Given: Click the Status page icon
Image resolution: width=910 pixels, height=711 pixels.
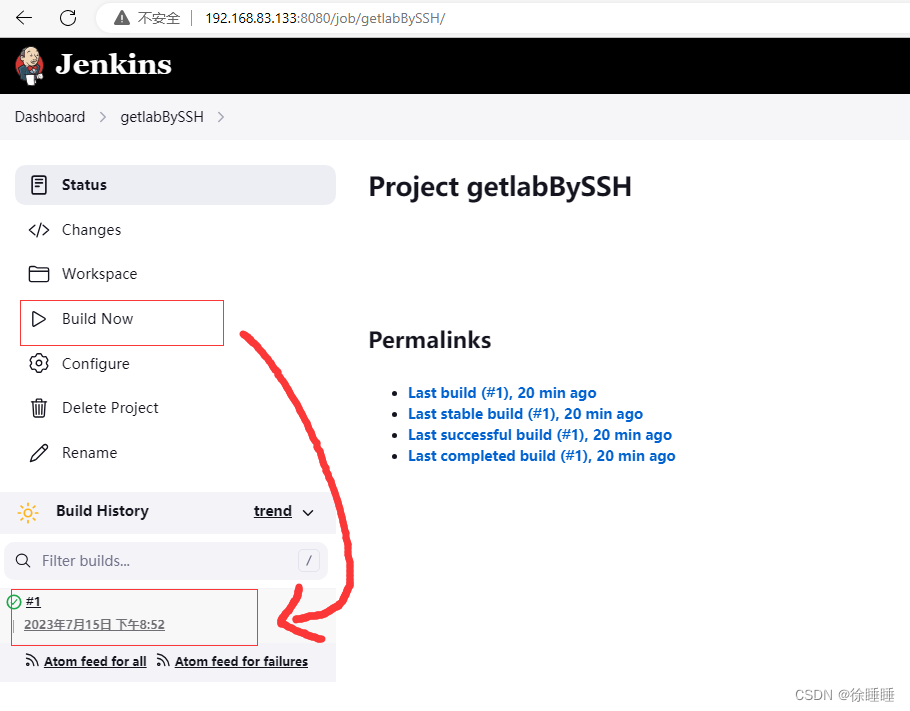Looking at the screenshot, I should coord(39,185).
